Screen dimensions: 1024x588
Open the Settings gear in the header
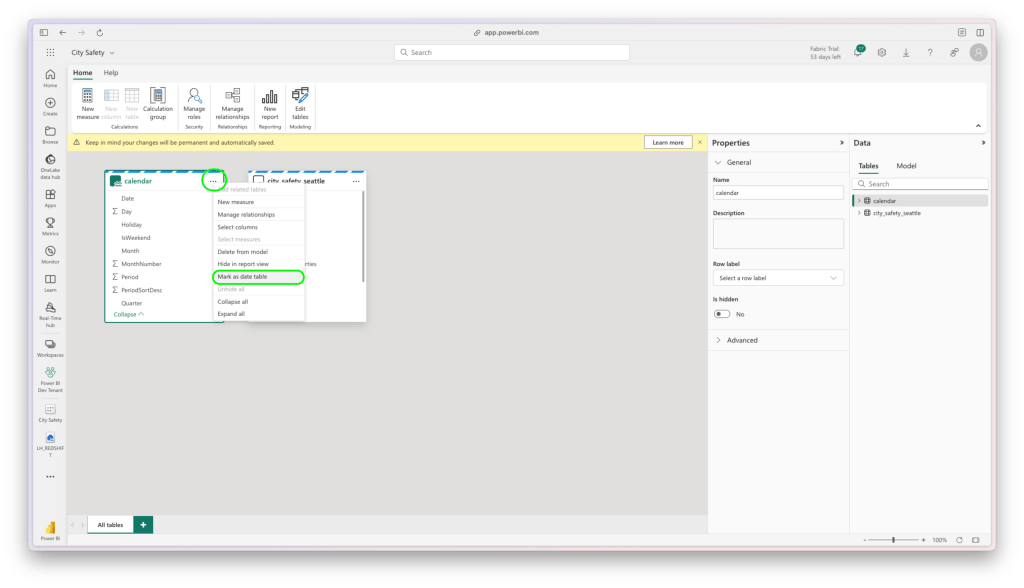click(x=882, y=52)
